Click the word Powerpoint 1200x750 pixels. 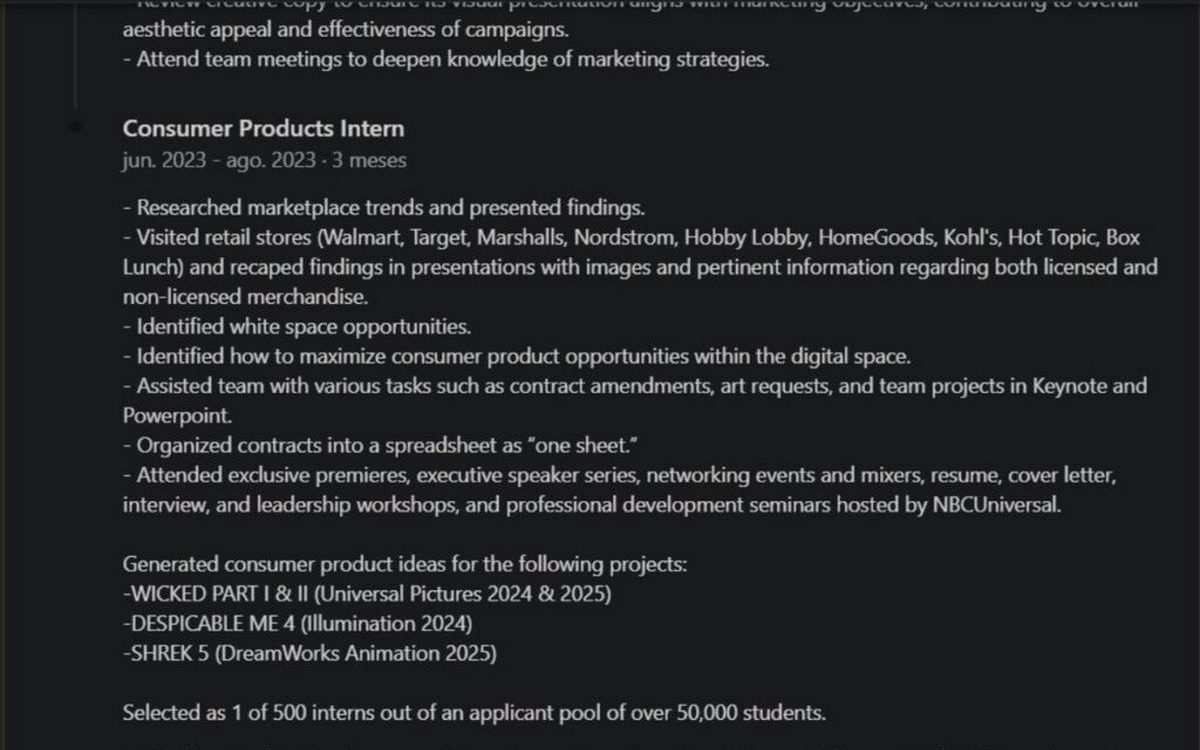[163, 415]
